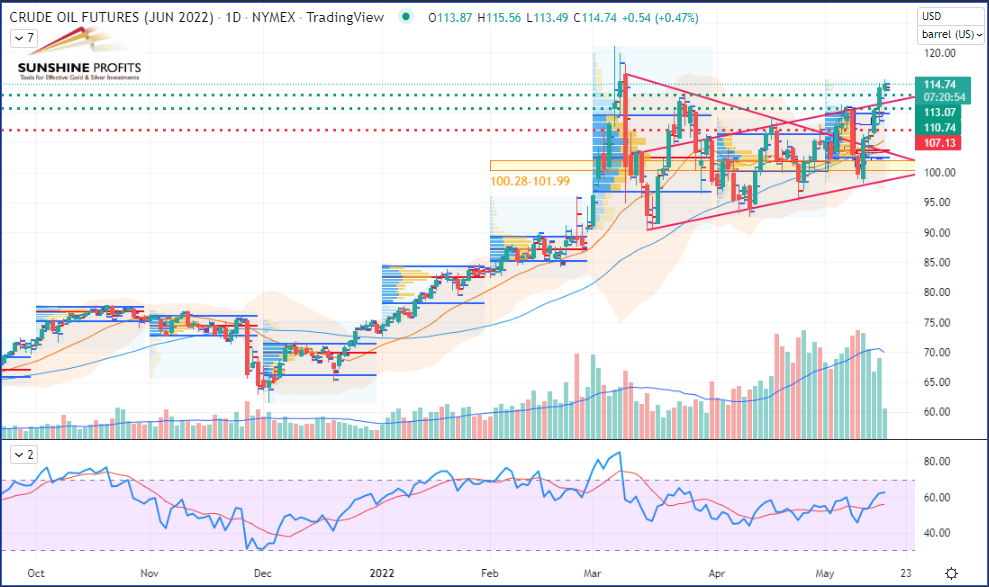Open chart settings gear icon

point(951,572)
